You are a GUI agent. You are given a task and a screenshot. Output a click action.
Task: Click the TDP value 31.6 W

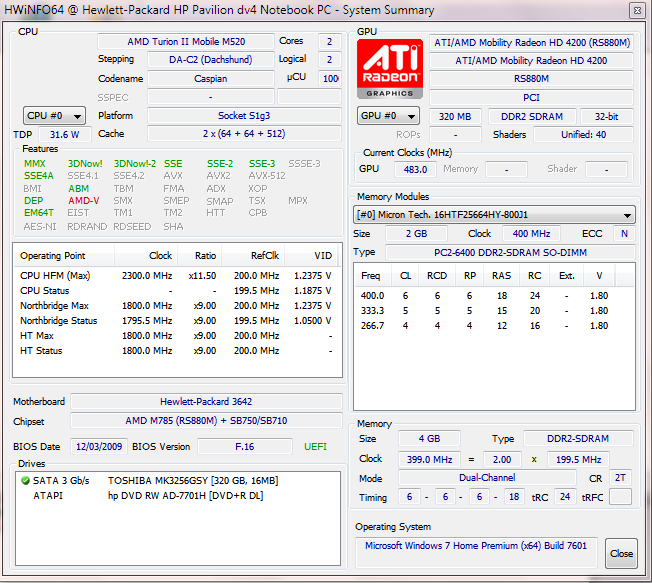coord(64,135)
